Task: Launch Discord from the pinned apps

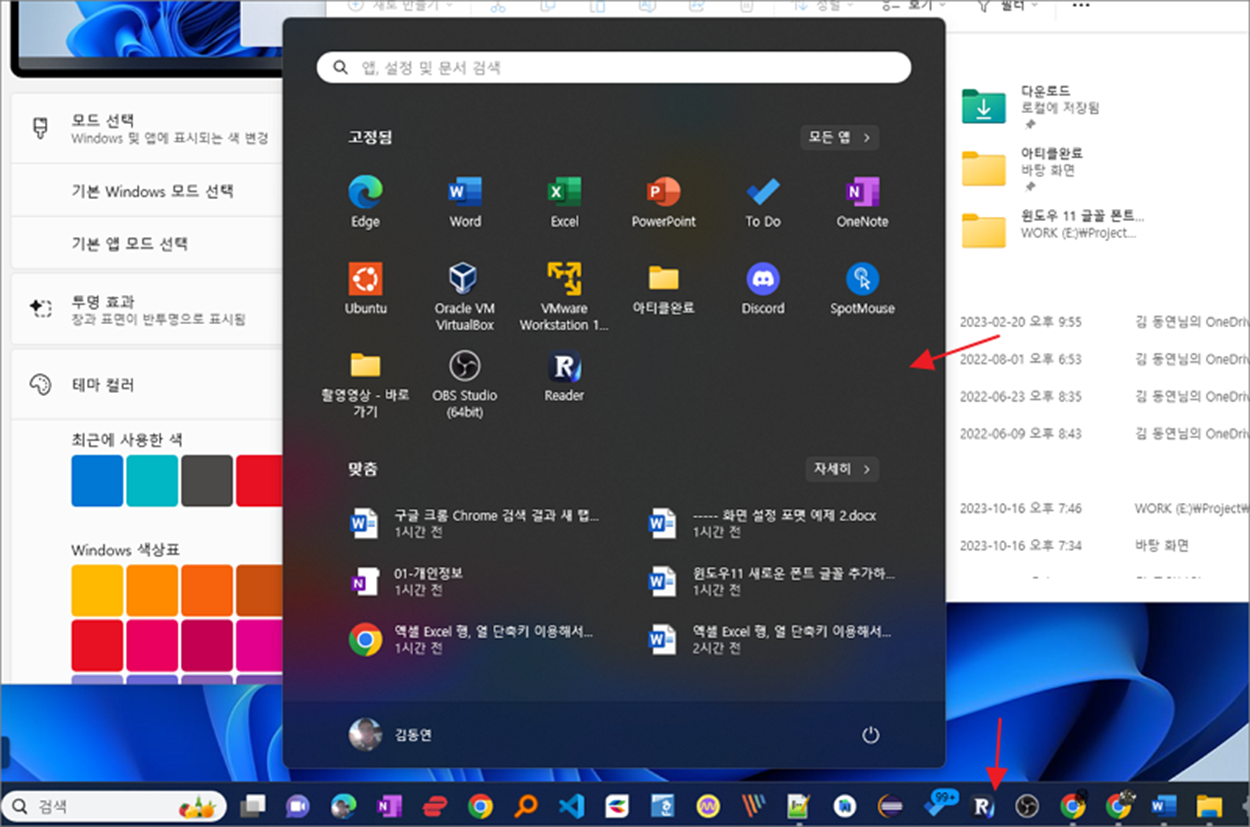Action: point(763,288)
